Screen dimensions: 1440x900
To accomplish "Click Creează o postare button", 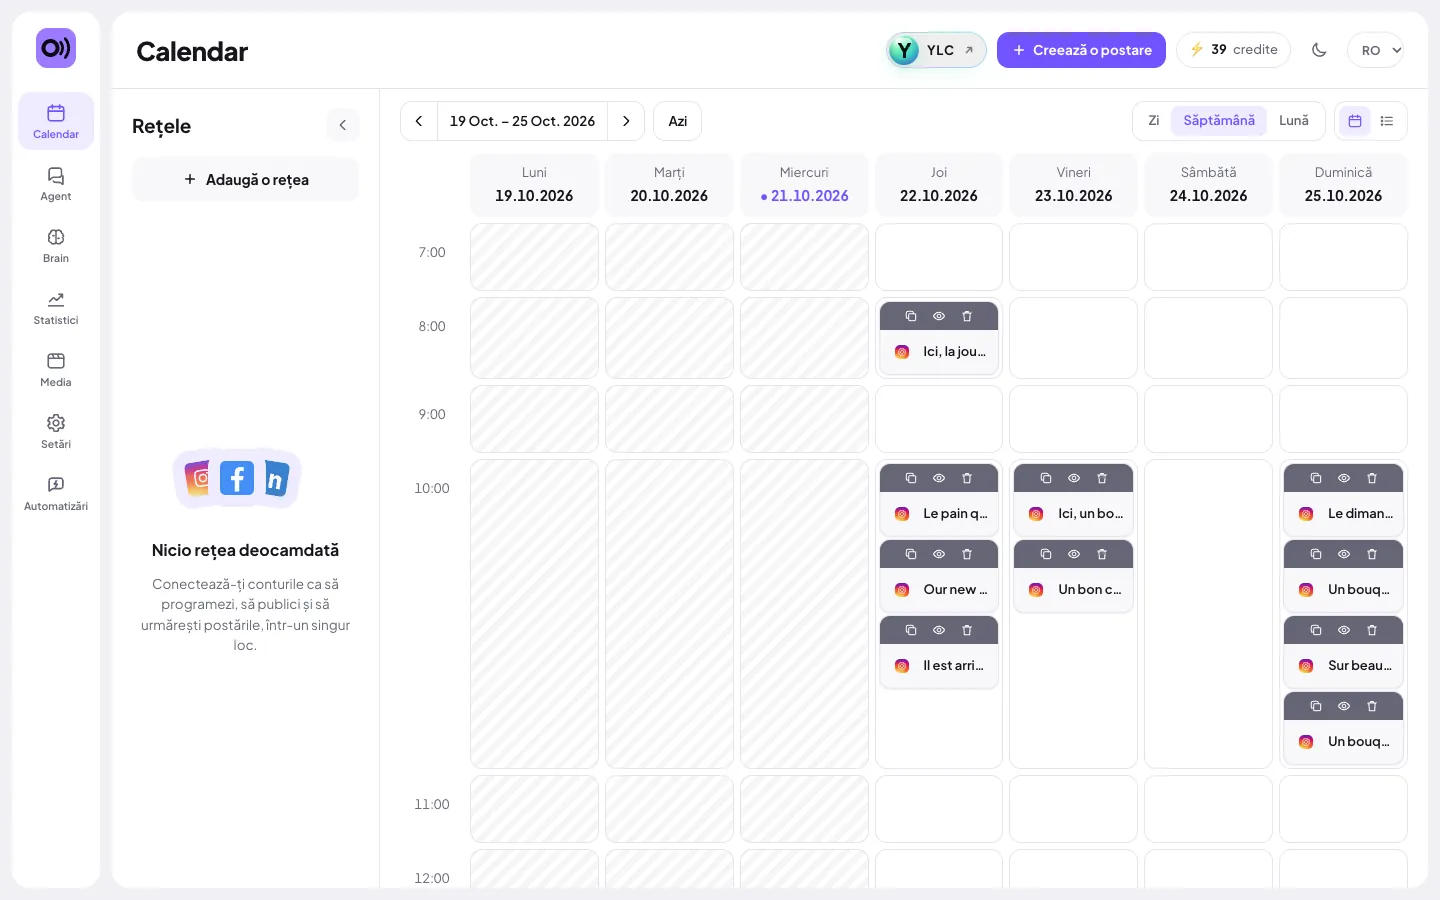I will tap(1081, 50).
